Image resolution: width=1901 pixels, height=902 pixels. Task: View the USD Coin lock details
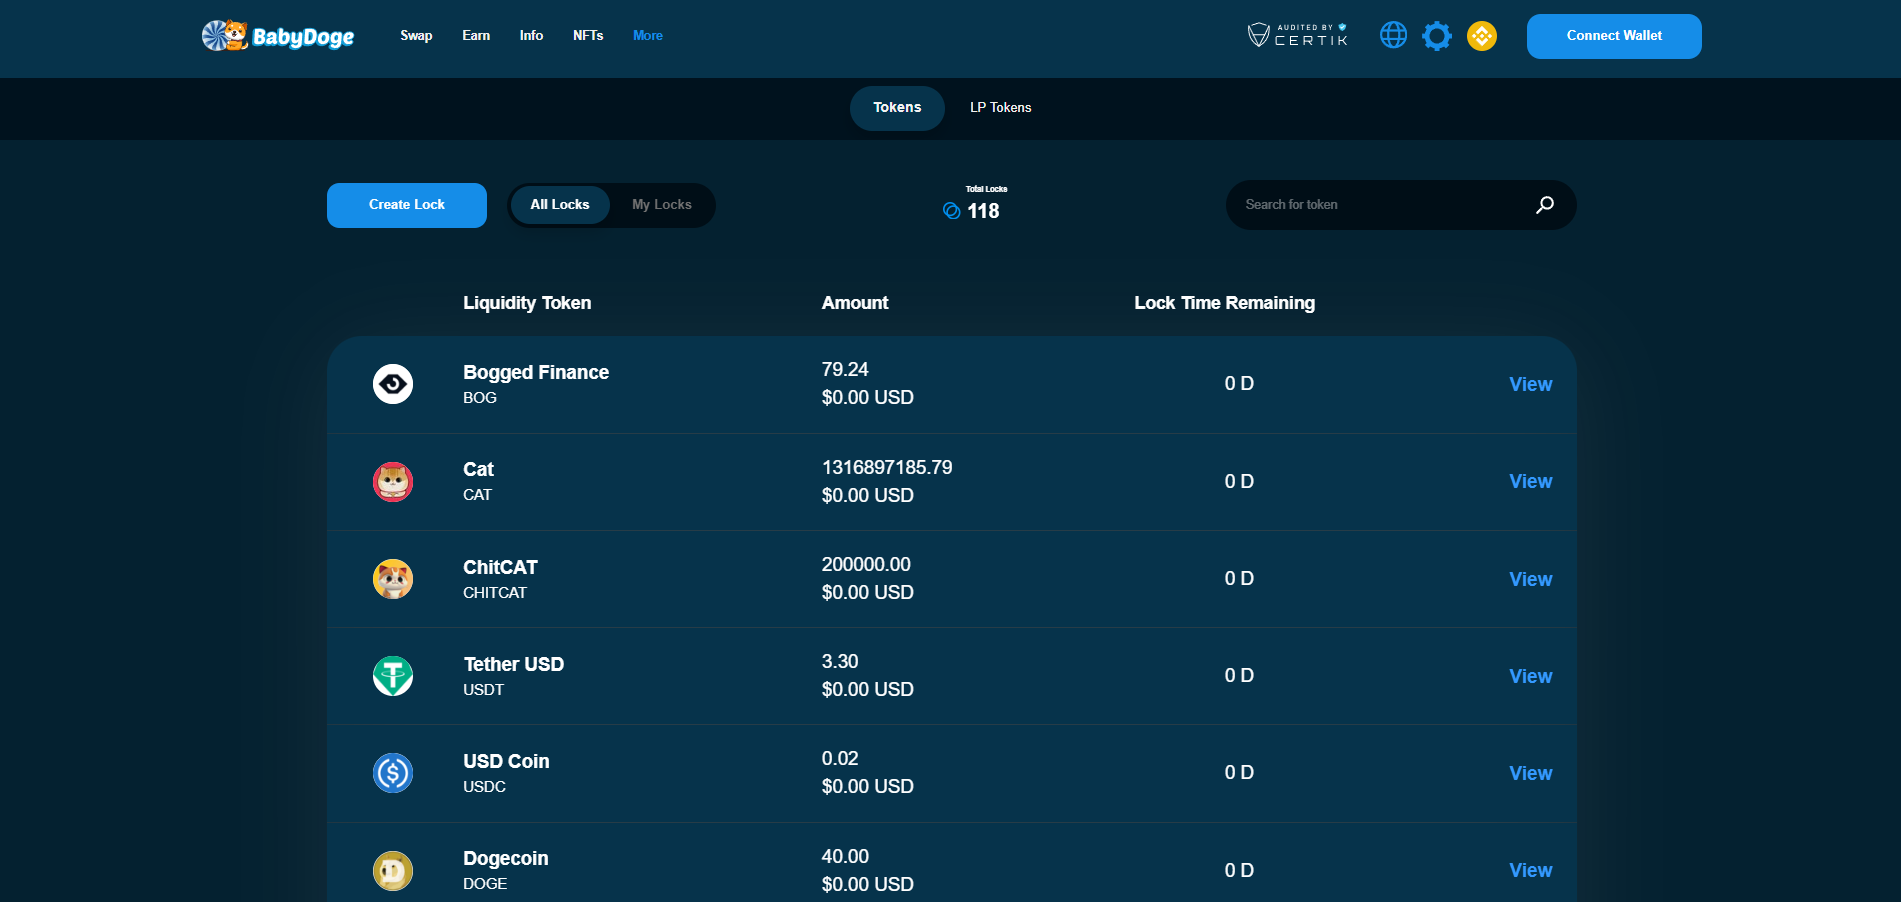point(1530,773)
